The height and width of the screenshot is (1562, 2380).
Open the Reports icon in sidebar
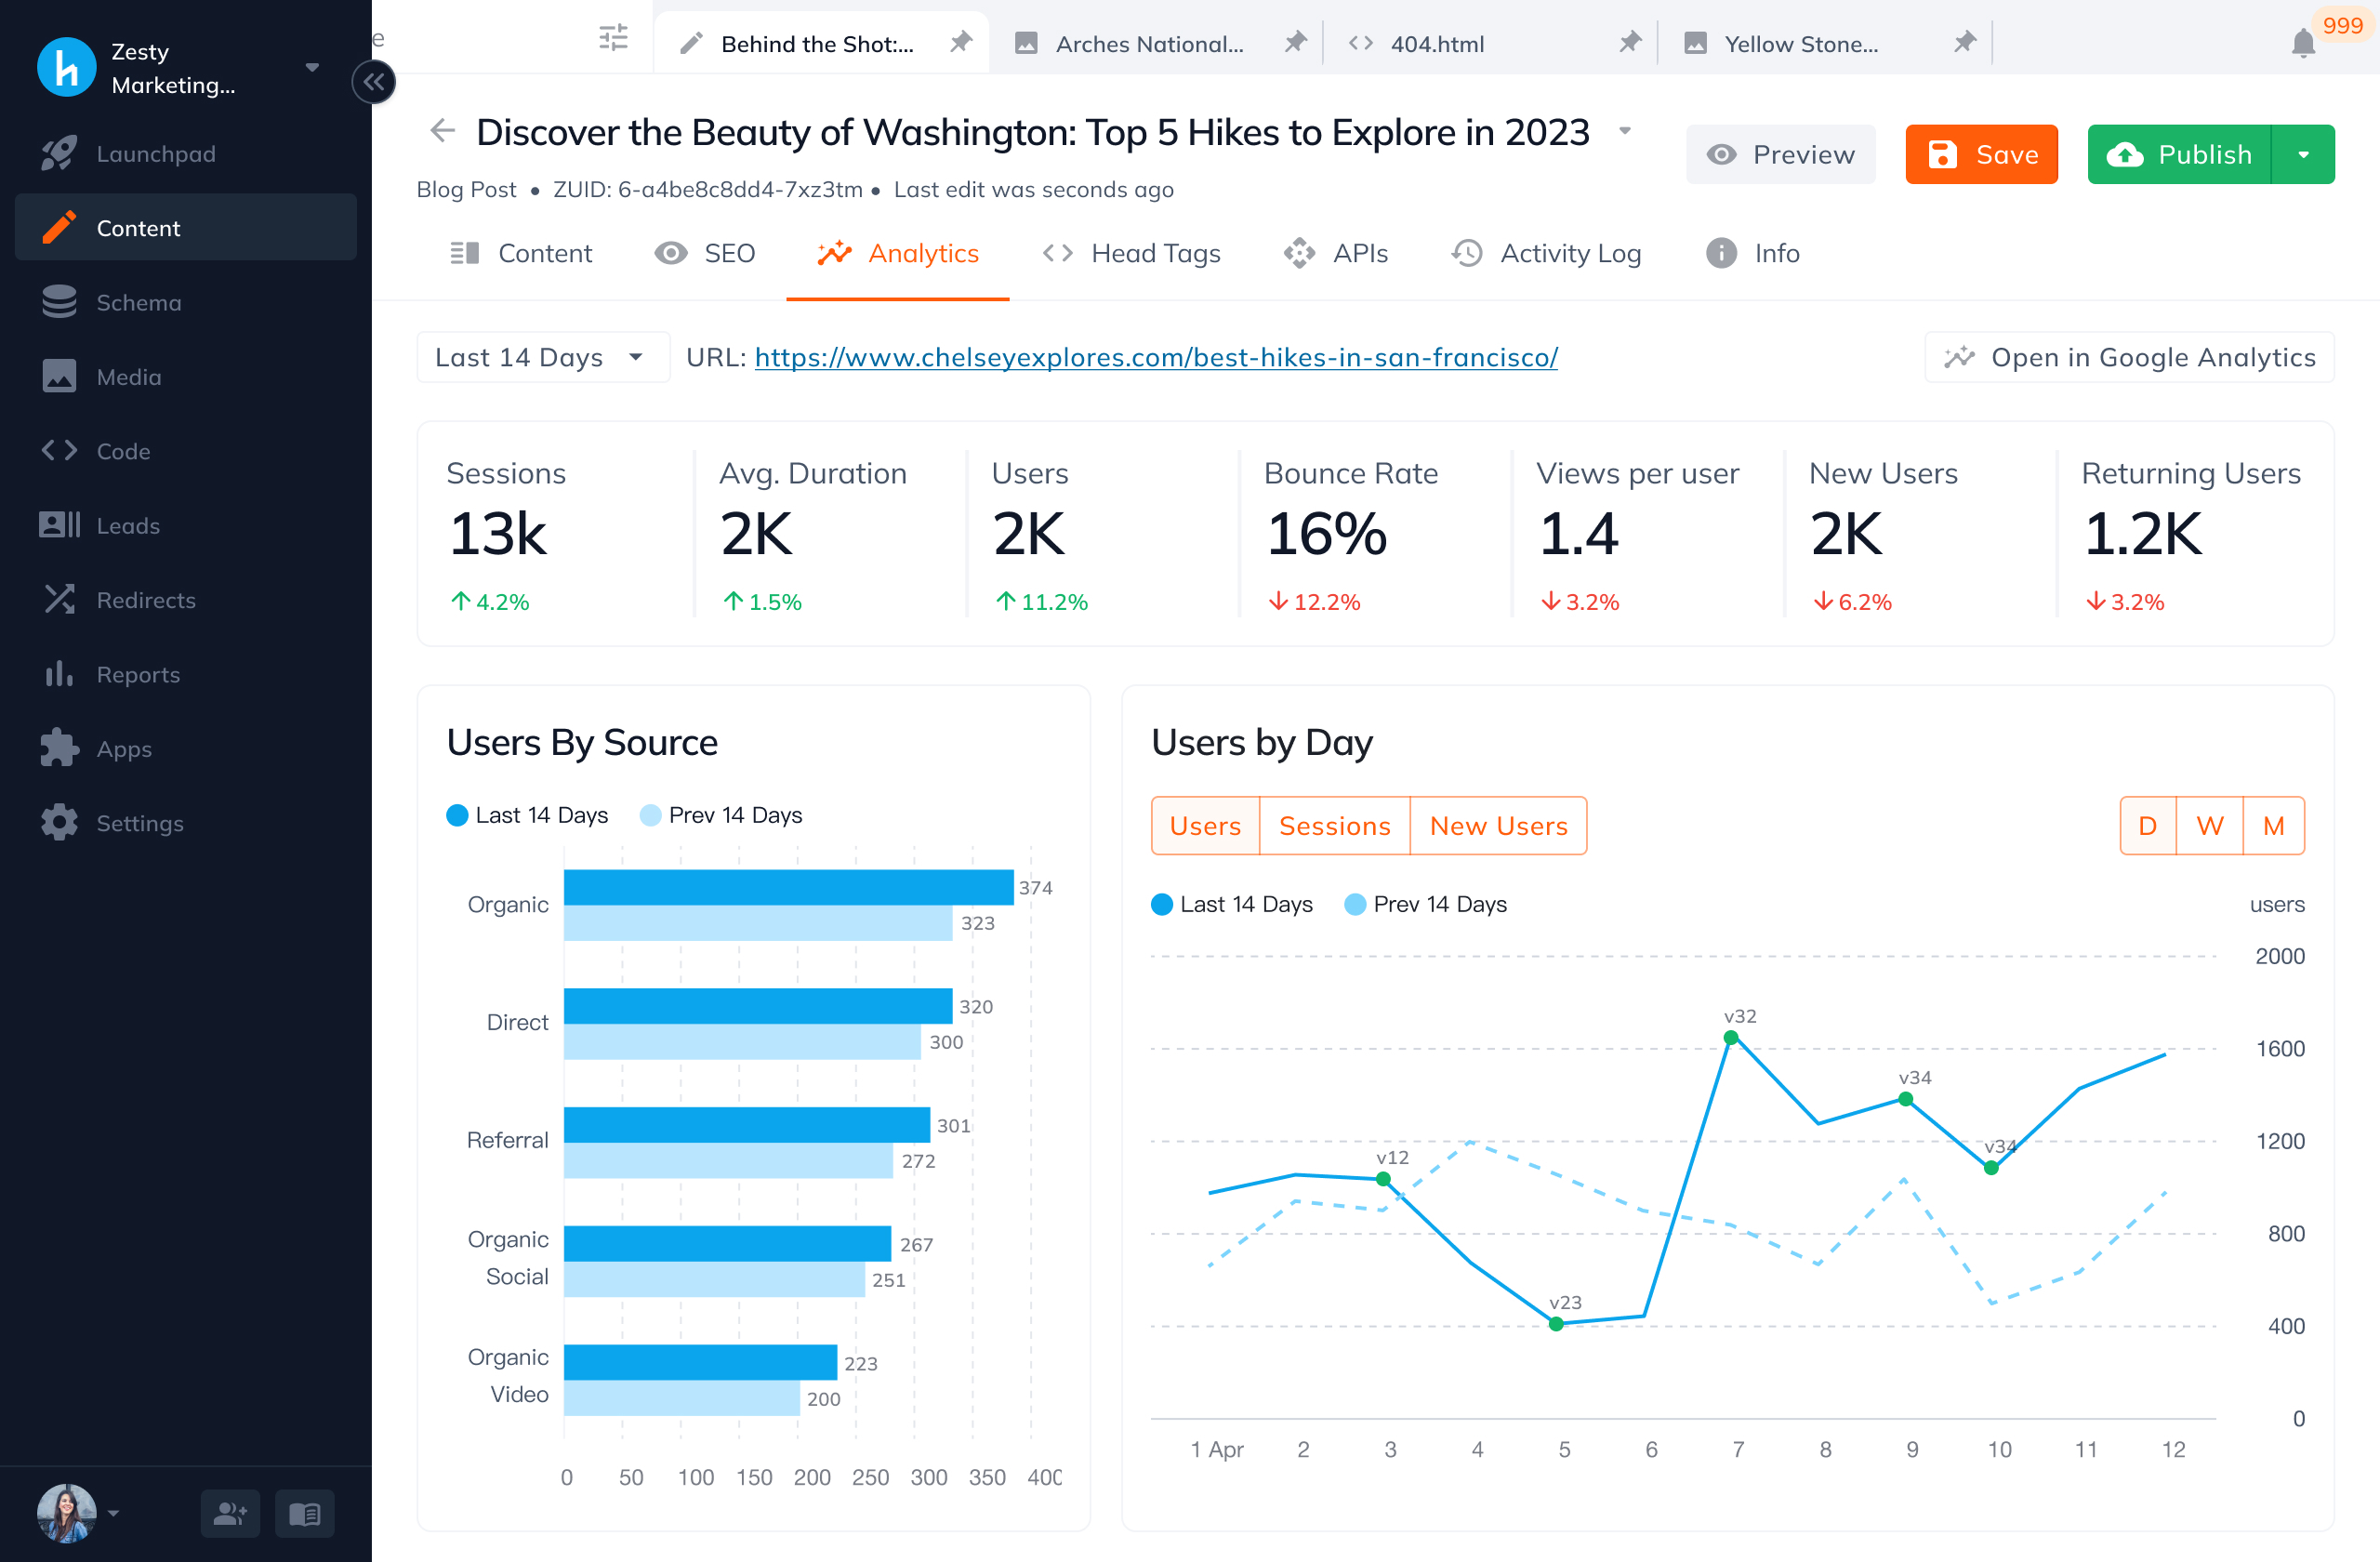click(60, 673)
